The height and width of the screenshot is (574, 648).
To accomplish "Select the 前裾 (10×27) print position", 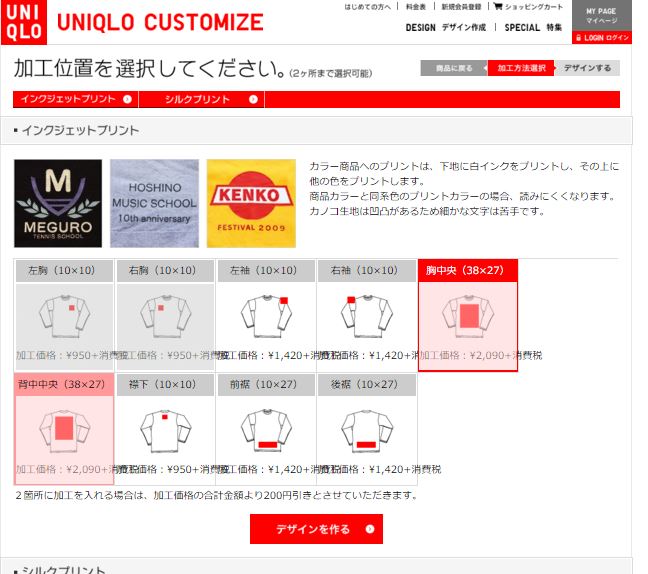I will coord(266,429).
